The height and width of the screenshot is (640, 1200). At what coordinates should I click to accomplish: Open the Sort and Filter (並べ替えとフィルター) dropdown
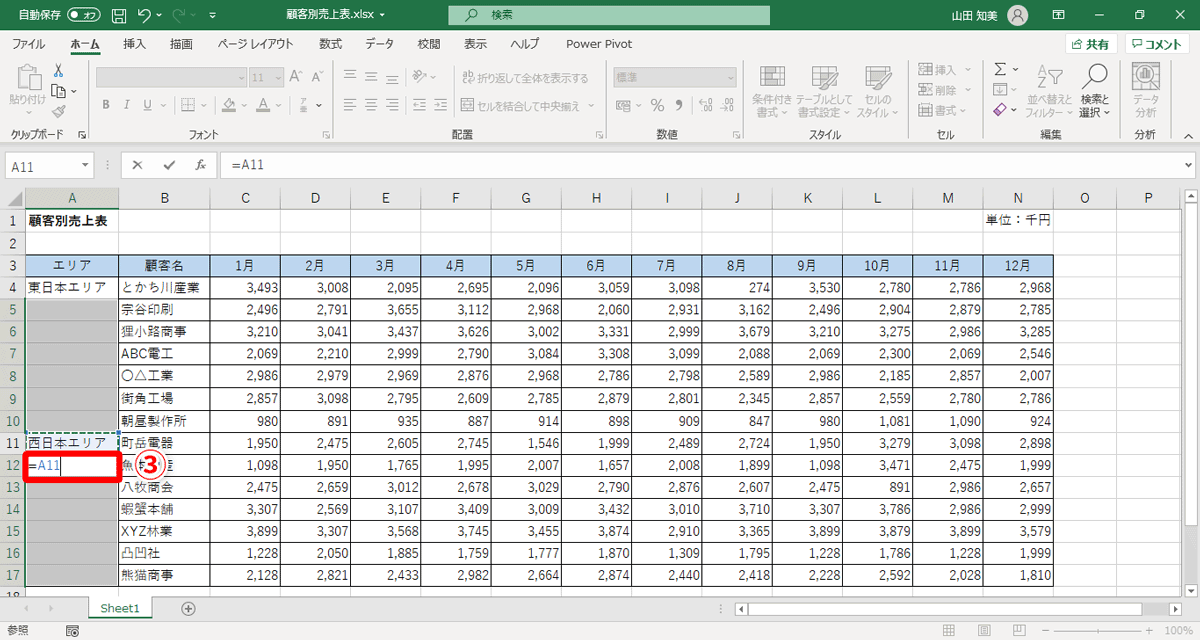pos(1049,91)
